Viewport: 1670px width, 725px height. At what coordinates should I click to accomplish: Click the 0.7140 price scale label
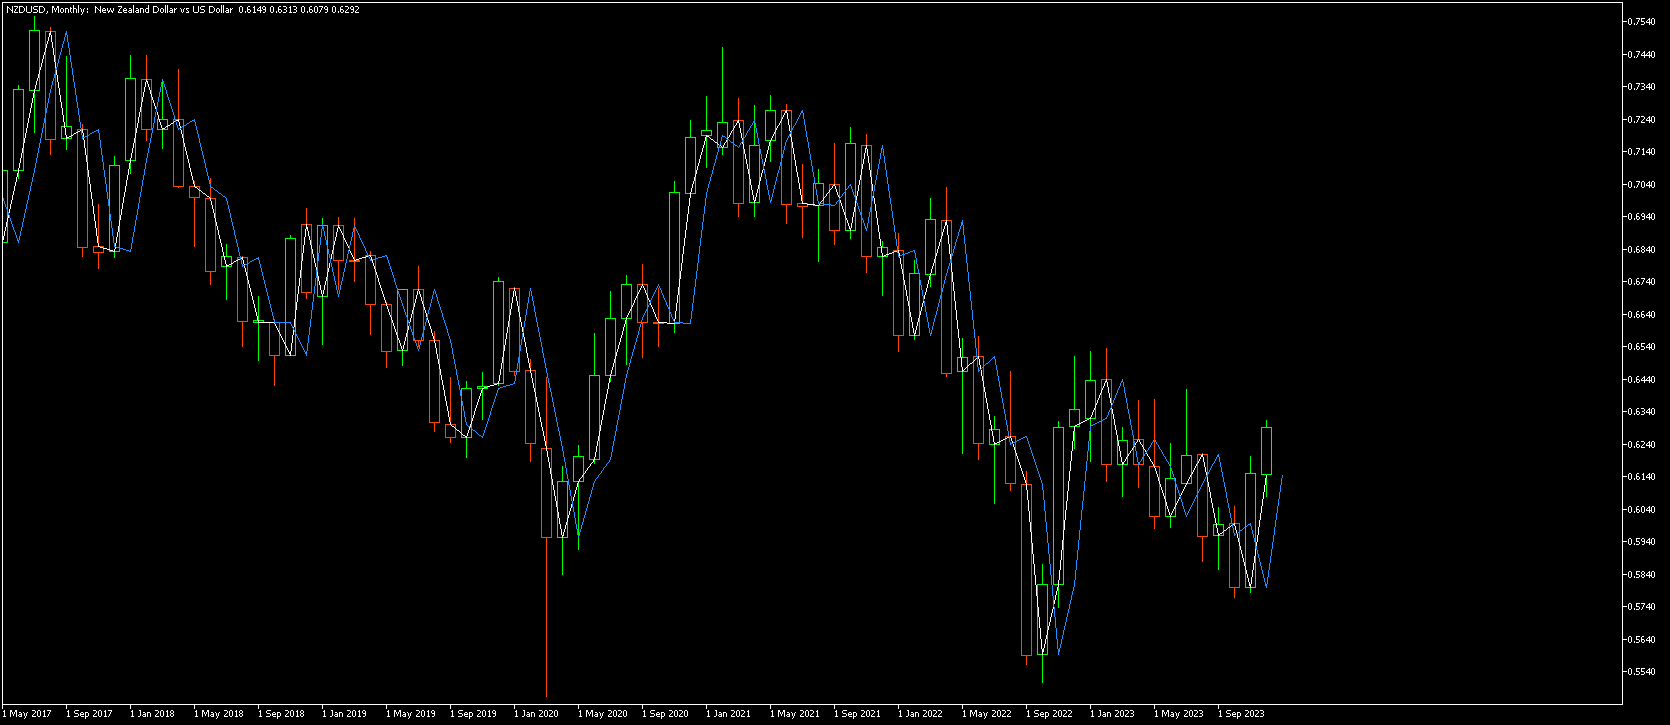(x=1641, y=152)
